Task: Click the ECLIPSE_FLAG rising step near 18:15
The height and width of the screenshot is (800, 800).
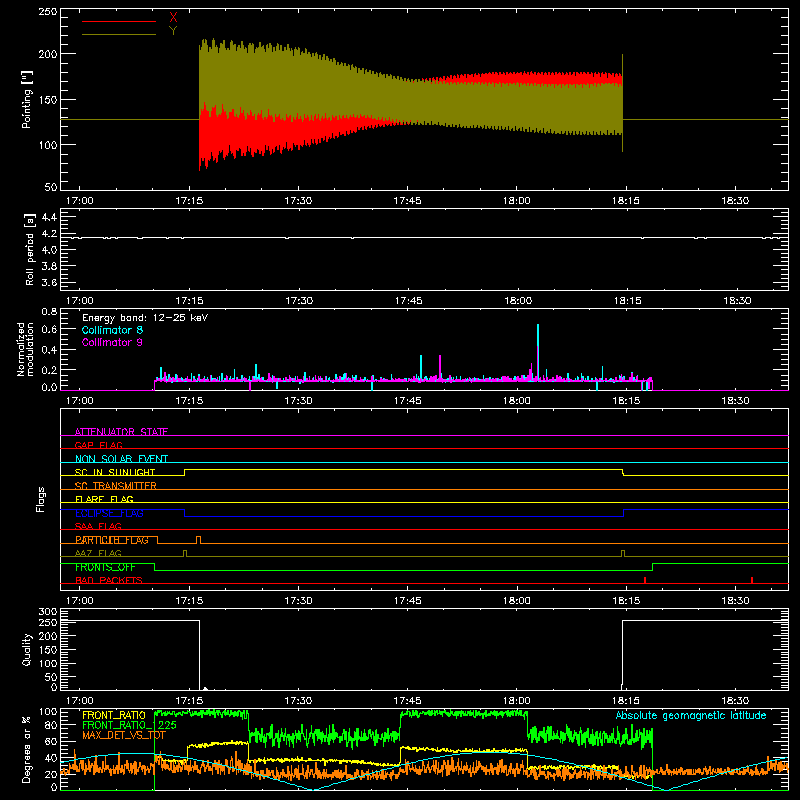Action: click(623, 513)
